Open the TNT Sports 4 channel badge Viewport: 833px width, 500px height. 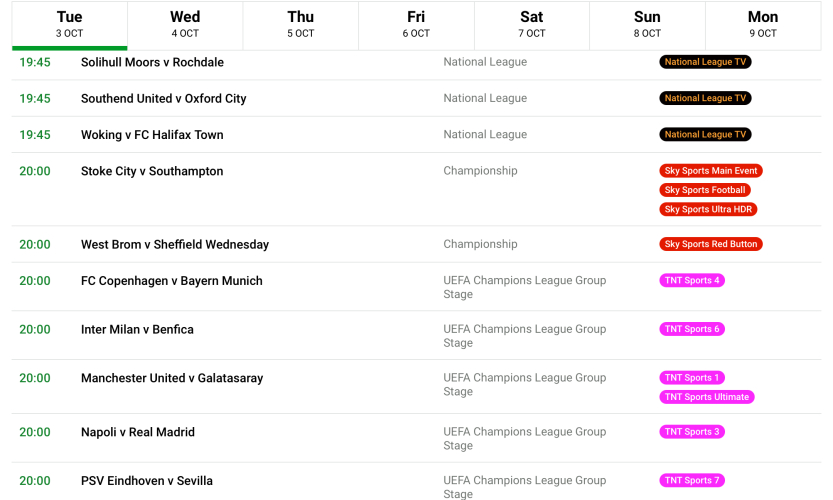[692, 280]
